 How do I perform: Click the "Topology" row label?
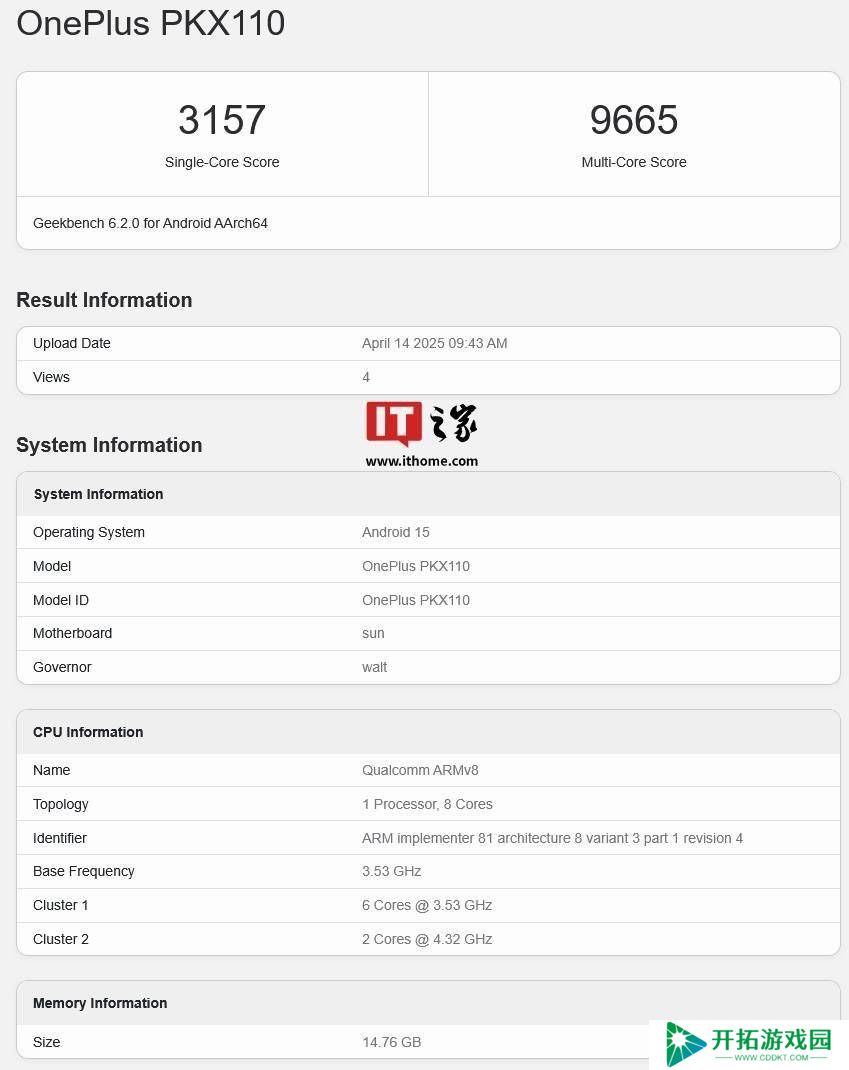61,805
